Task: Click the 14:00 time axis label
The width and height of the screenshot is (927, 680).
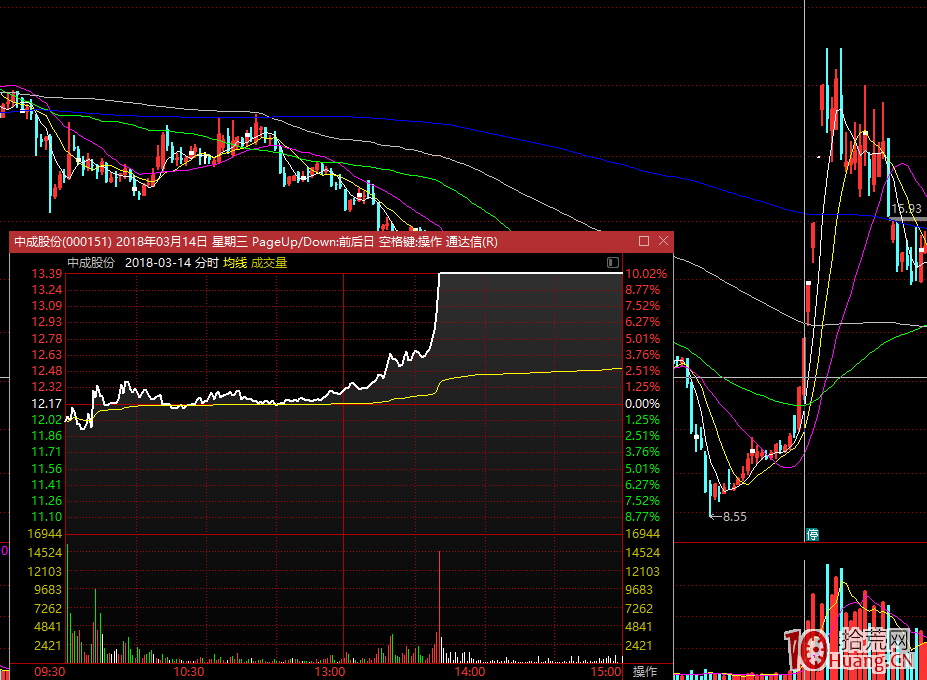Action: point(469,672)
